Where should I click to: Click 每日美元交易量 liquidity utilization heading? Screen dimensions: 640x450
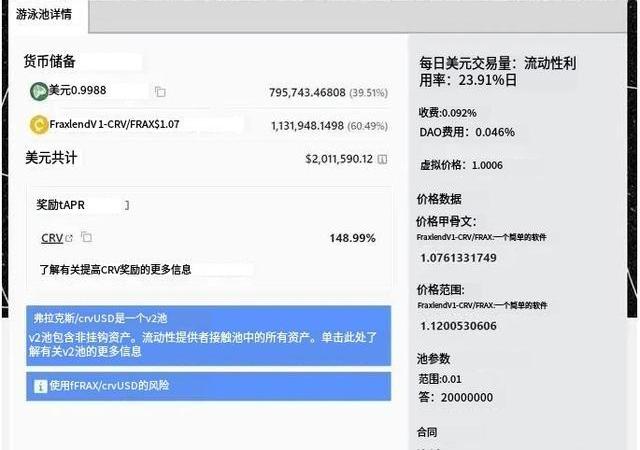point(498,71)
